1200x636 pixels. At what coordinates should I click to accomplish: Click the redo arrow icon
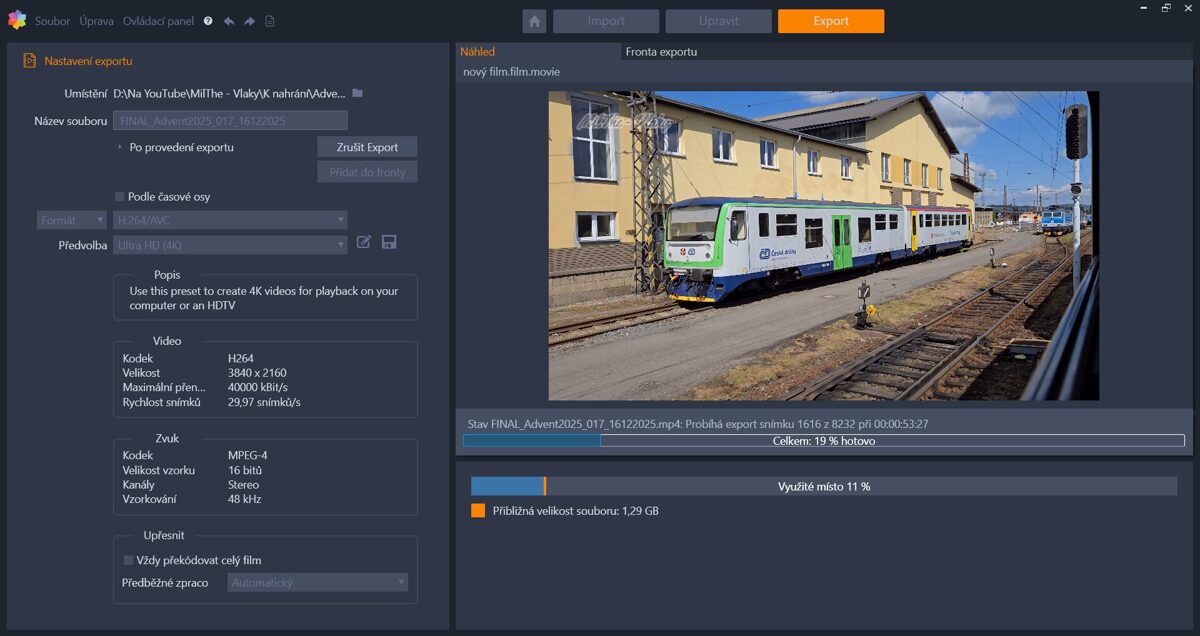249,21
